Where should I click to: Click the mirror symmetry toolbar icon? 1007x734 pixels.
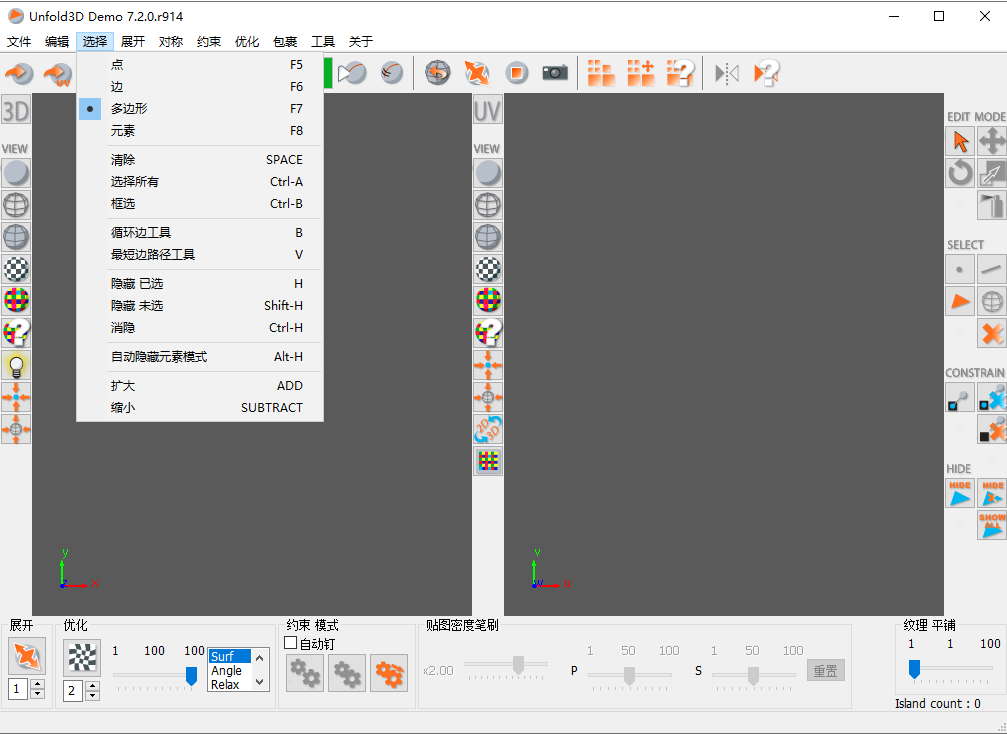pyautogui.click(x=727, y=73)
